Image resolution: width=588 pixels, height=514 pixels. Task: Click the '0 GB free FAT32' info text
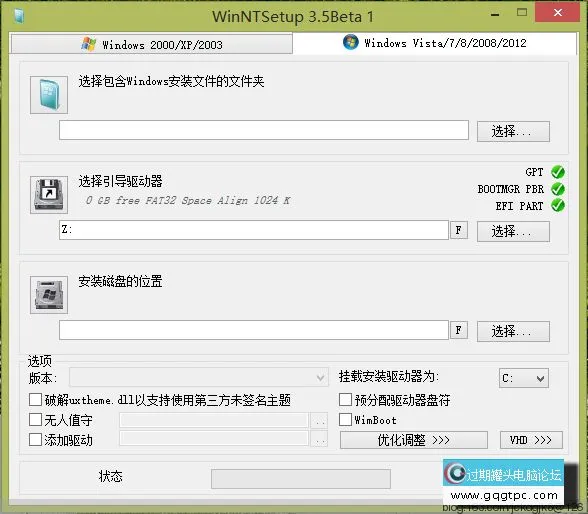tap(188, 200)
